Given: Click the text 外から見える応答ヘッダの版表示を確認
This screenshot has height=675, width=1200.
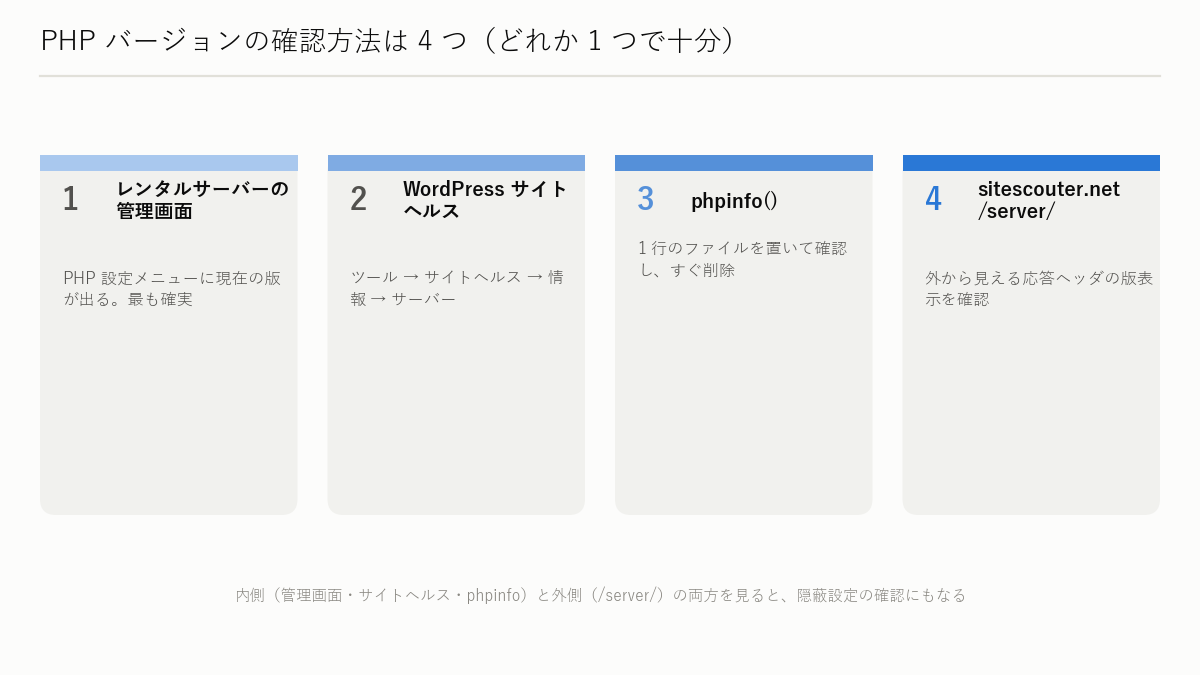Looking at the screenshot, I should point(1039,288).
